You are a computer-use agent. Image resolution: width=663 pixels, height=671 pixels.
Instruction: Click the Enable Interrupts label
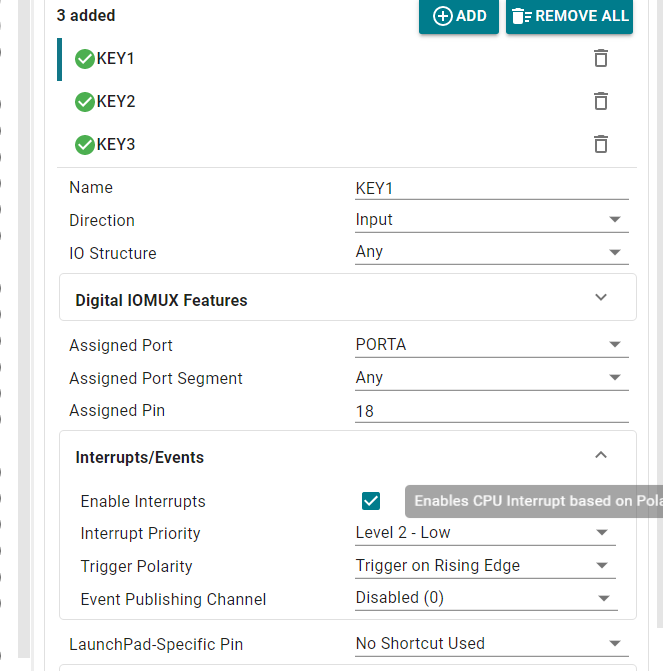pyautogui.click(x=143, y=502)
